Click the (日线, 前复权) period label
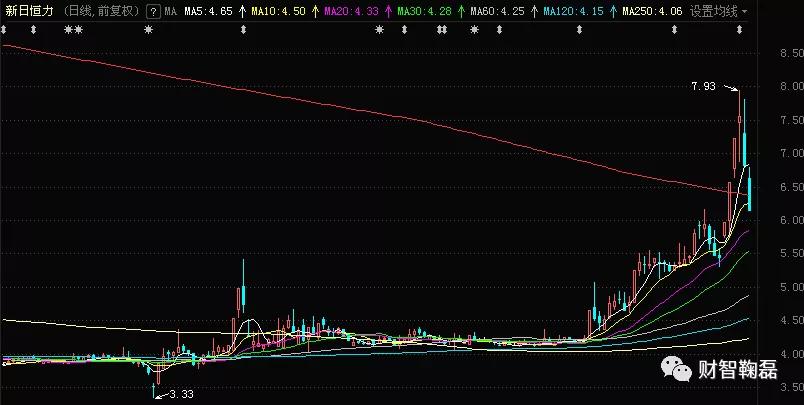 coord(103,11)
